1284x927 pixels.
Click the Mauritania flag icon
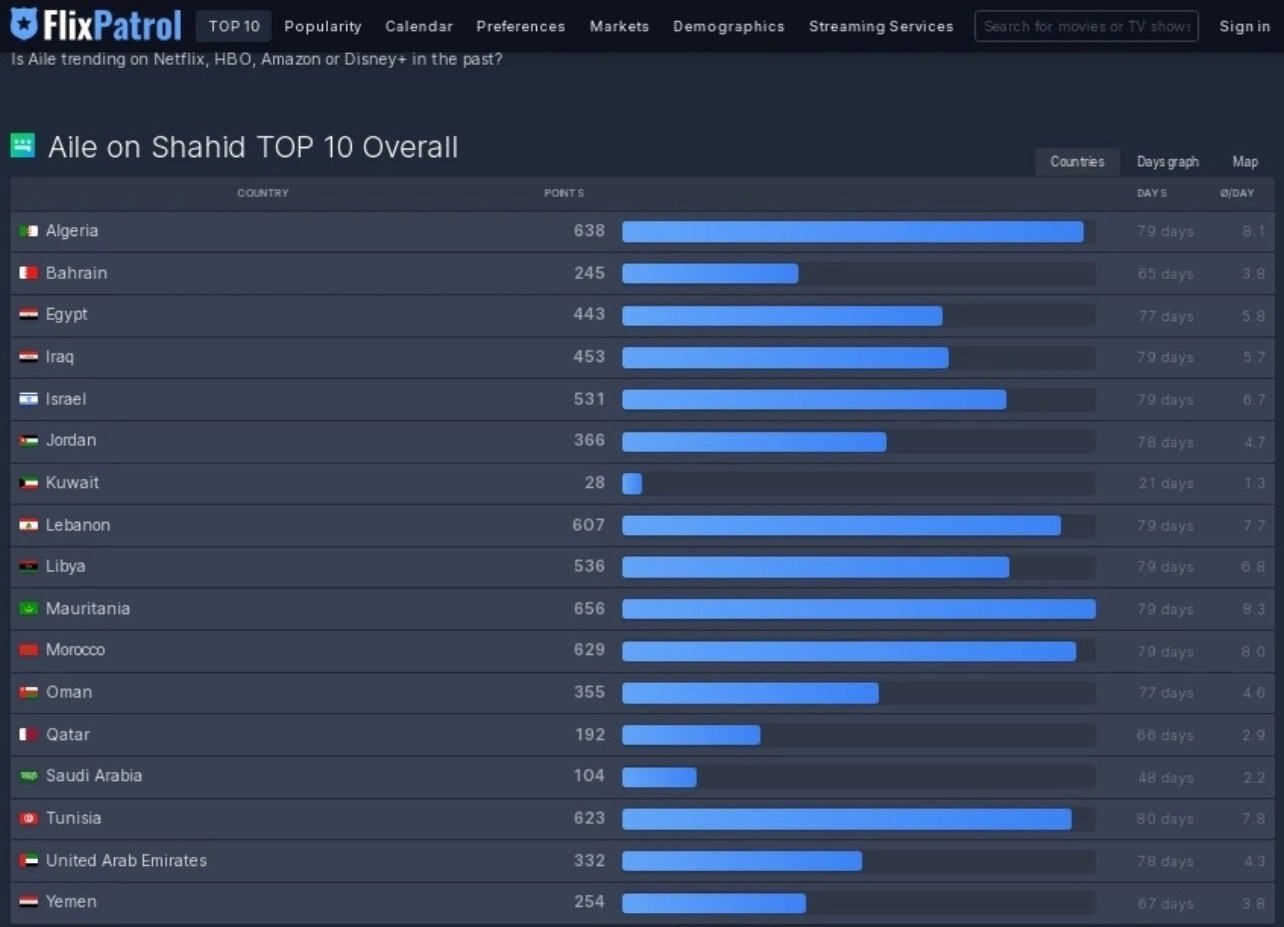click(29, 609)
